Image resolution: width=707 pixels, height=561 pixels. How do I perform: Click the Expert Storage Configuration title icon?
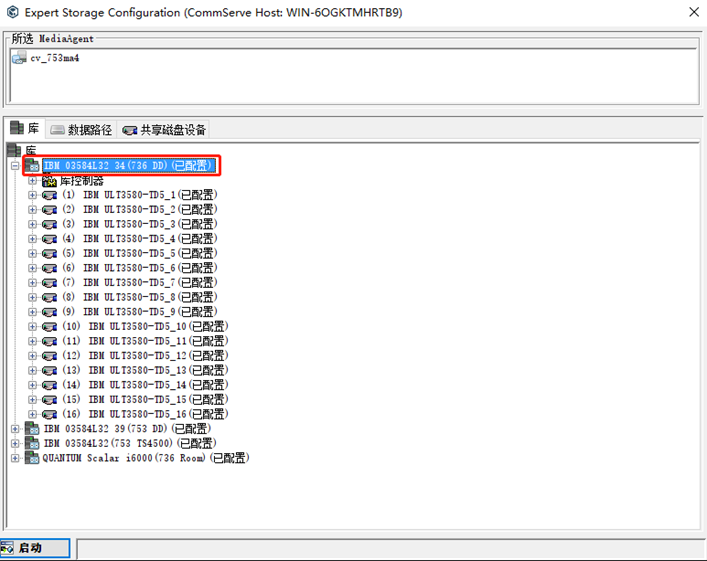click(13, 12)
